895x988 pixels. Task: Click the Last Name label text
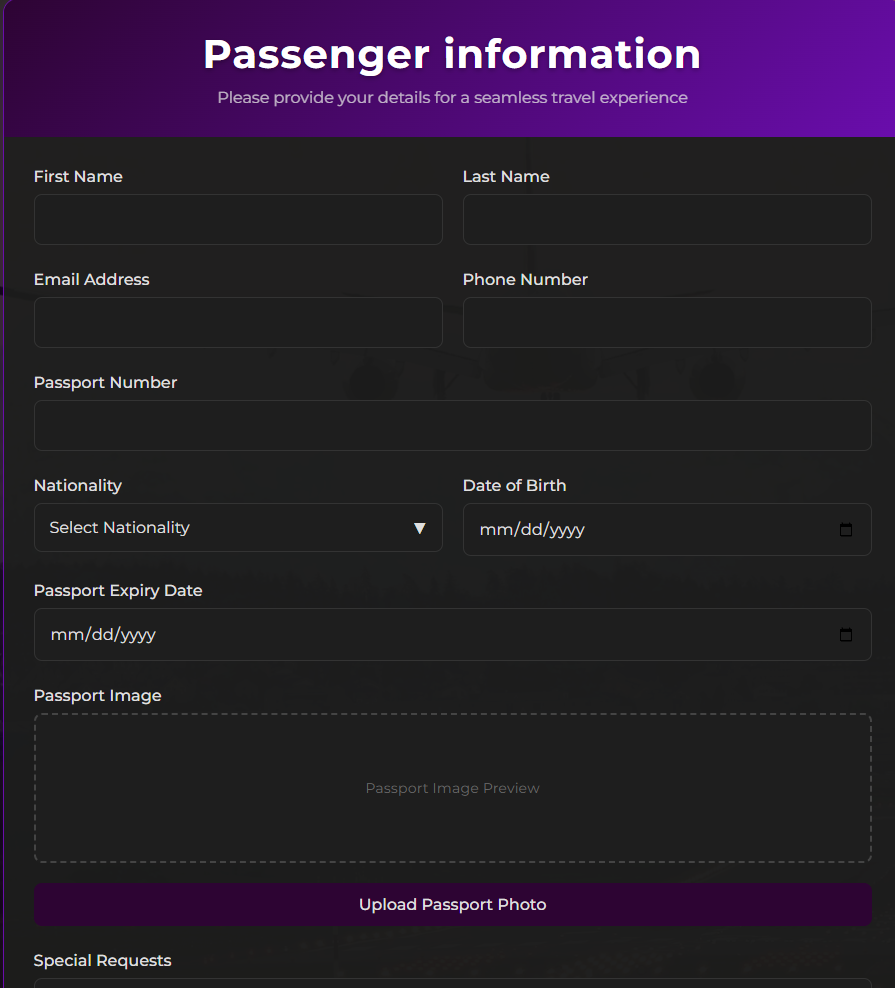[x=506, y=177]
